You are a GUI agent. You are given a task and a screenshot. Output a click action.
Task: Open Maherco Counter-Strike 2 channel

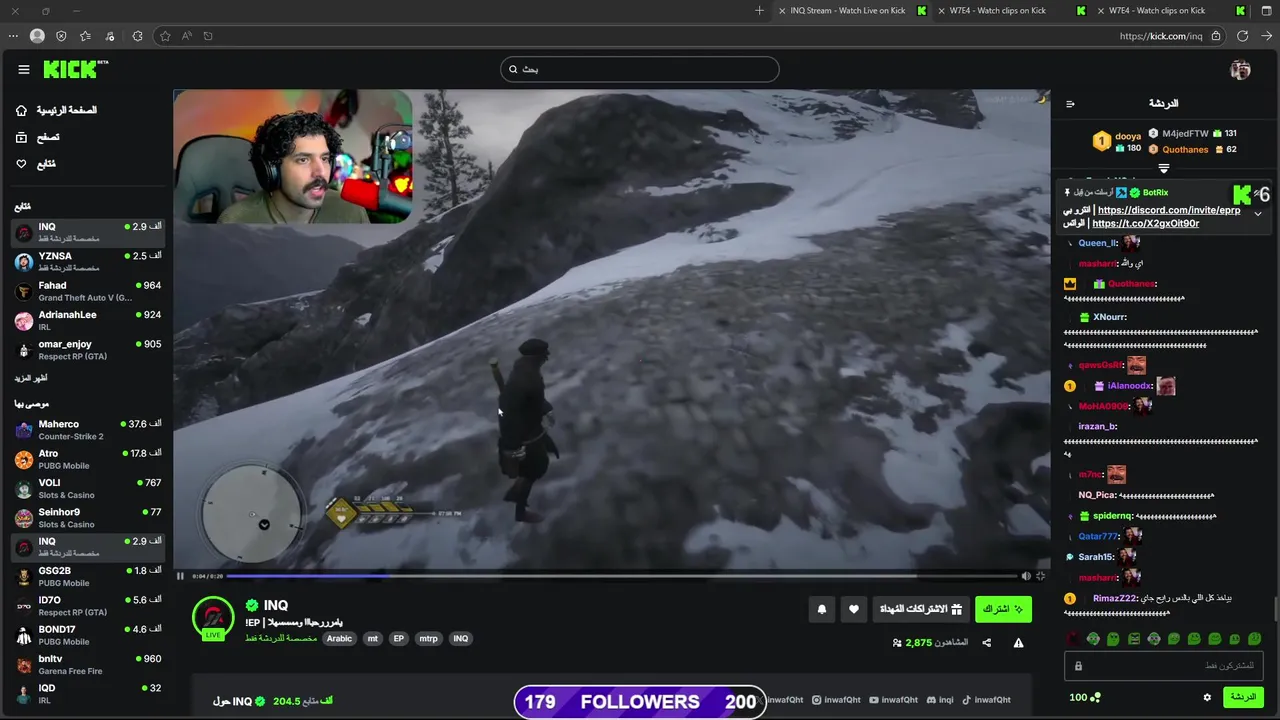[x=88, y=430]
